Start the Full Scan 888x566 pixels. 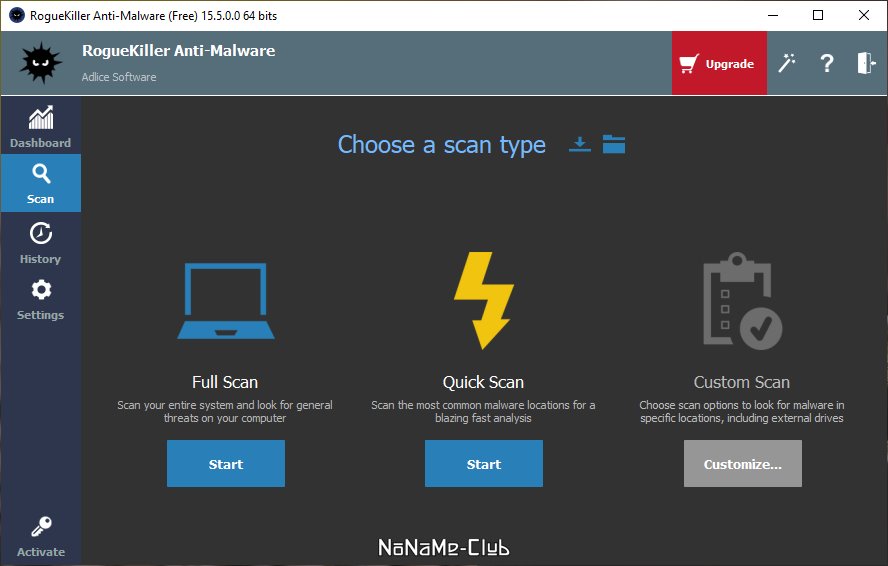tap(225, 463)
